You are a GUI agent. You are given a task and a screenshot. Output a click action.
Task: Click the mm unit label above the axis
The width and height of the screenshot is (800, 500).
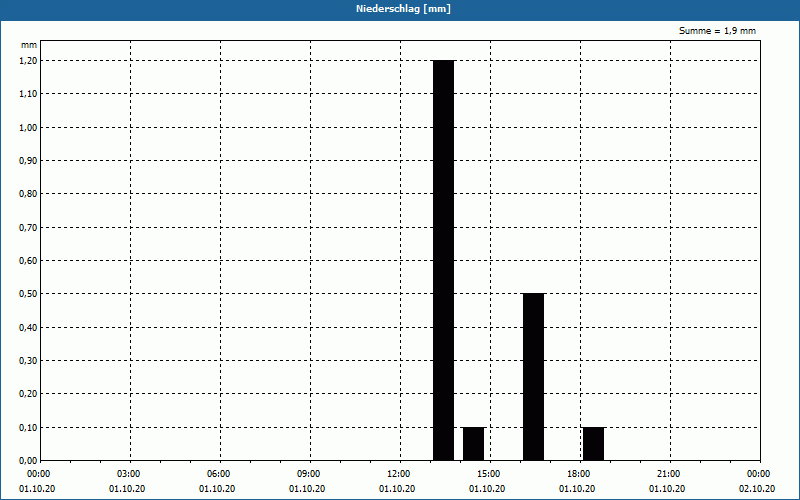pyautogui.click(x=29, y=45)
